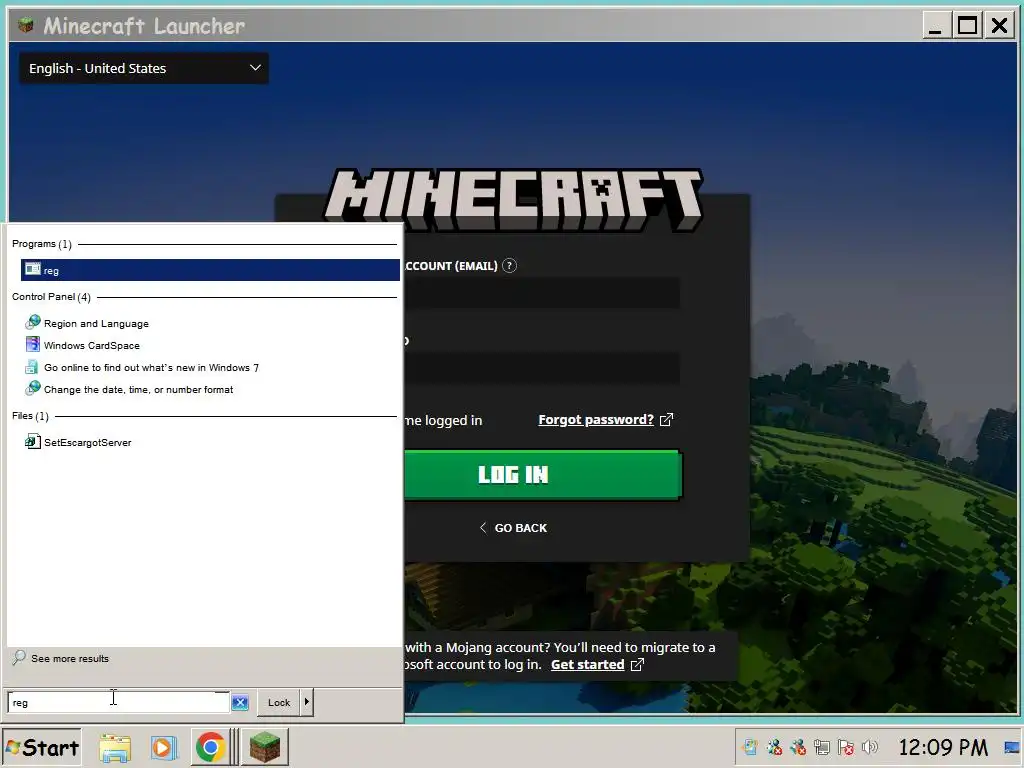
Task: Open the English - United States language dropdown
Action: (144, 69)
